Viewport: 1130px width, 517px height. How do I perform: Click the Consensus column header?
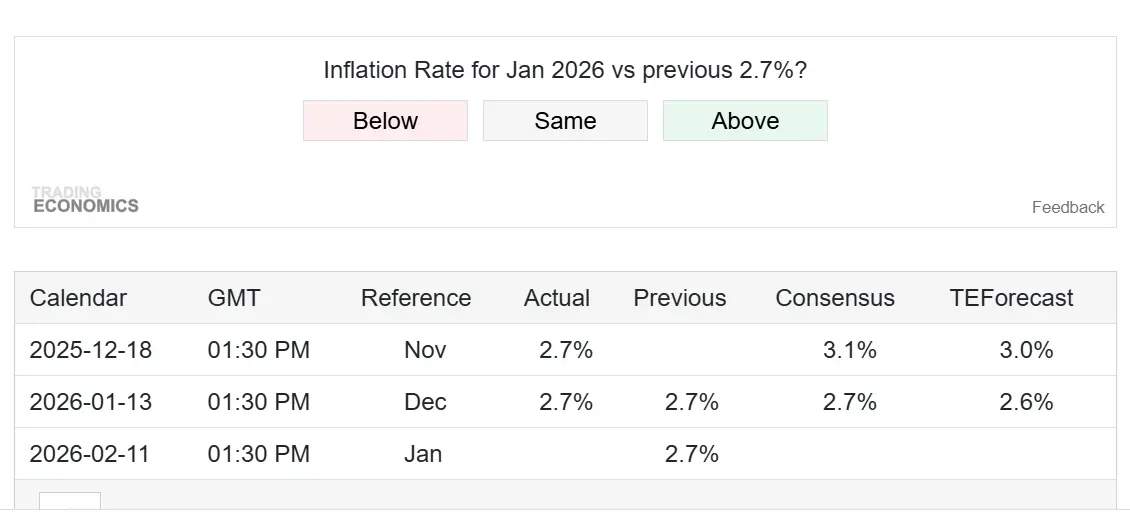coord(835,298)
